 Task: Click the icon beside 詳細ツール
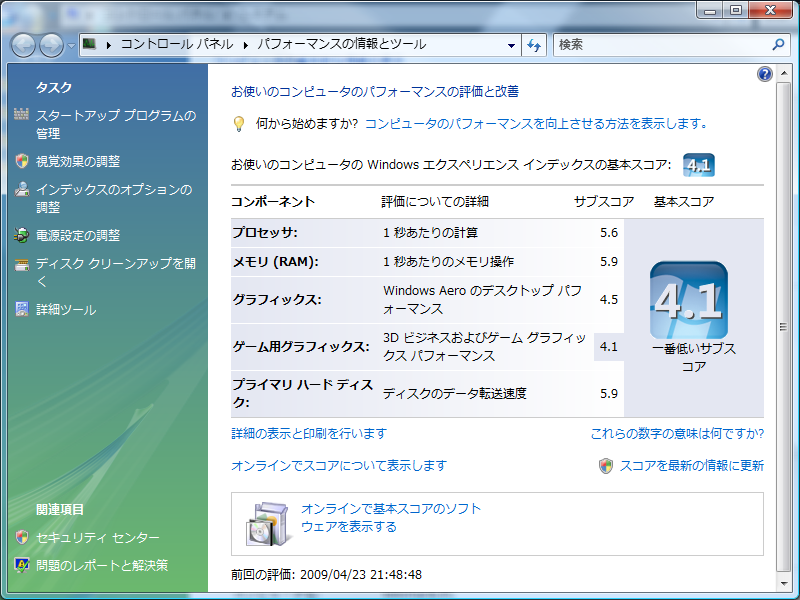tap(21, 309)
